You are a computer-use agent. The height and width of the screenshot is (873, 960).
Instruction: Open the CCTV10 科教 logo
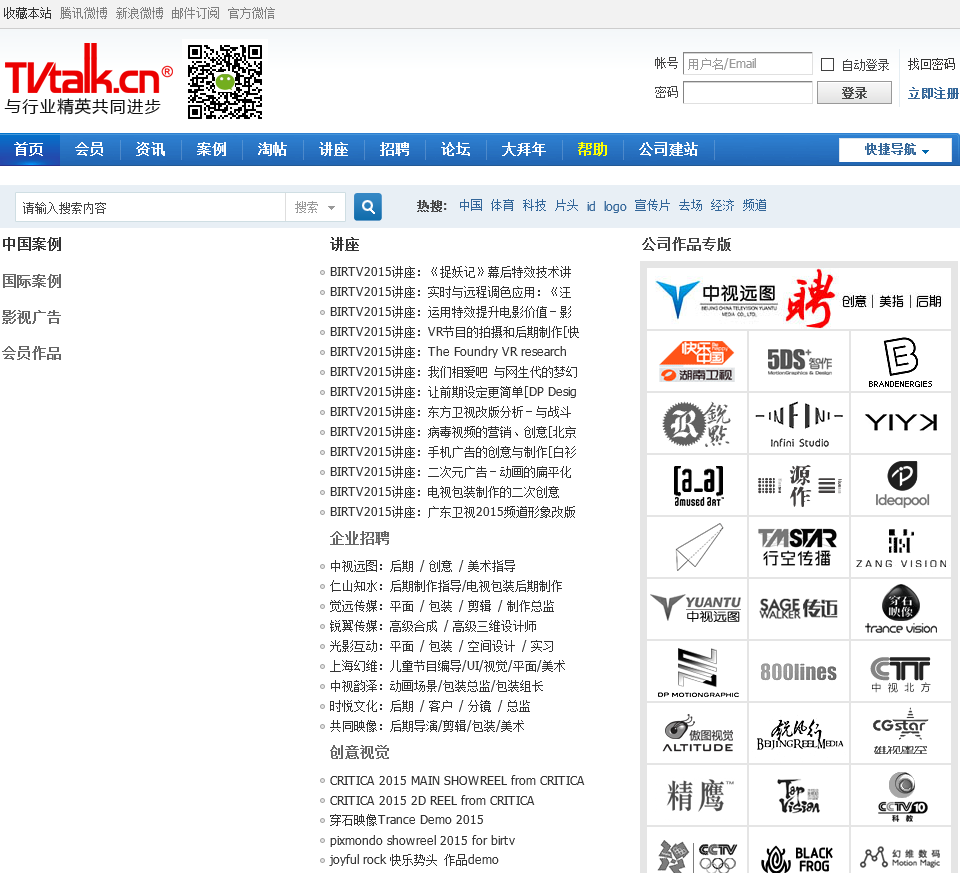901,795
